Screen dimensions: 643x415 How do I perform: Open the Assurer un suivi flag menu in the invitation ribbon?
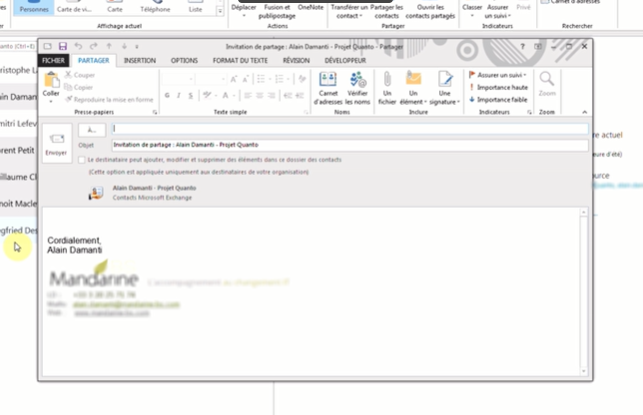click(497, 75)
